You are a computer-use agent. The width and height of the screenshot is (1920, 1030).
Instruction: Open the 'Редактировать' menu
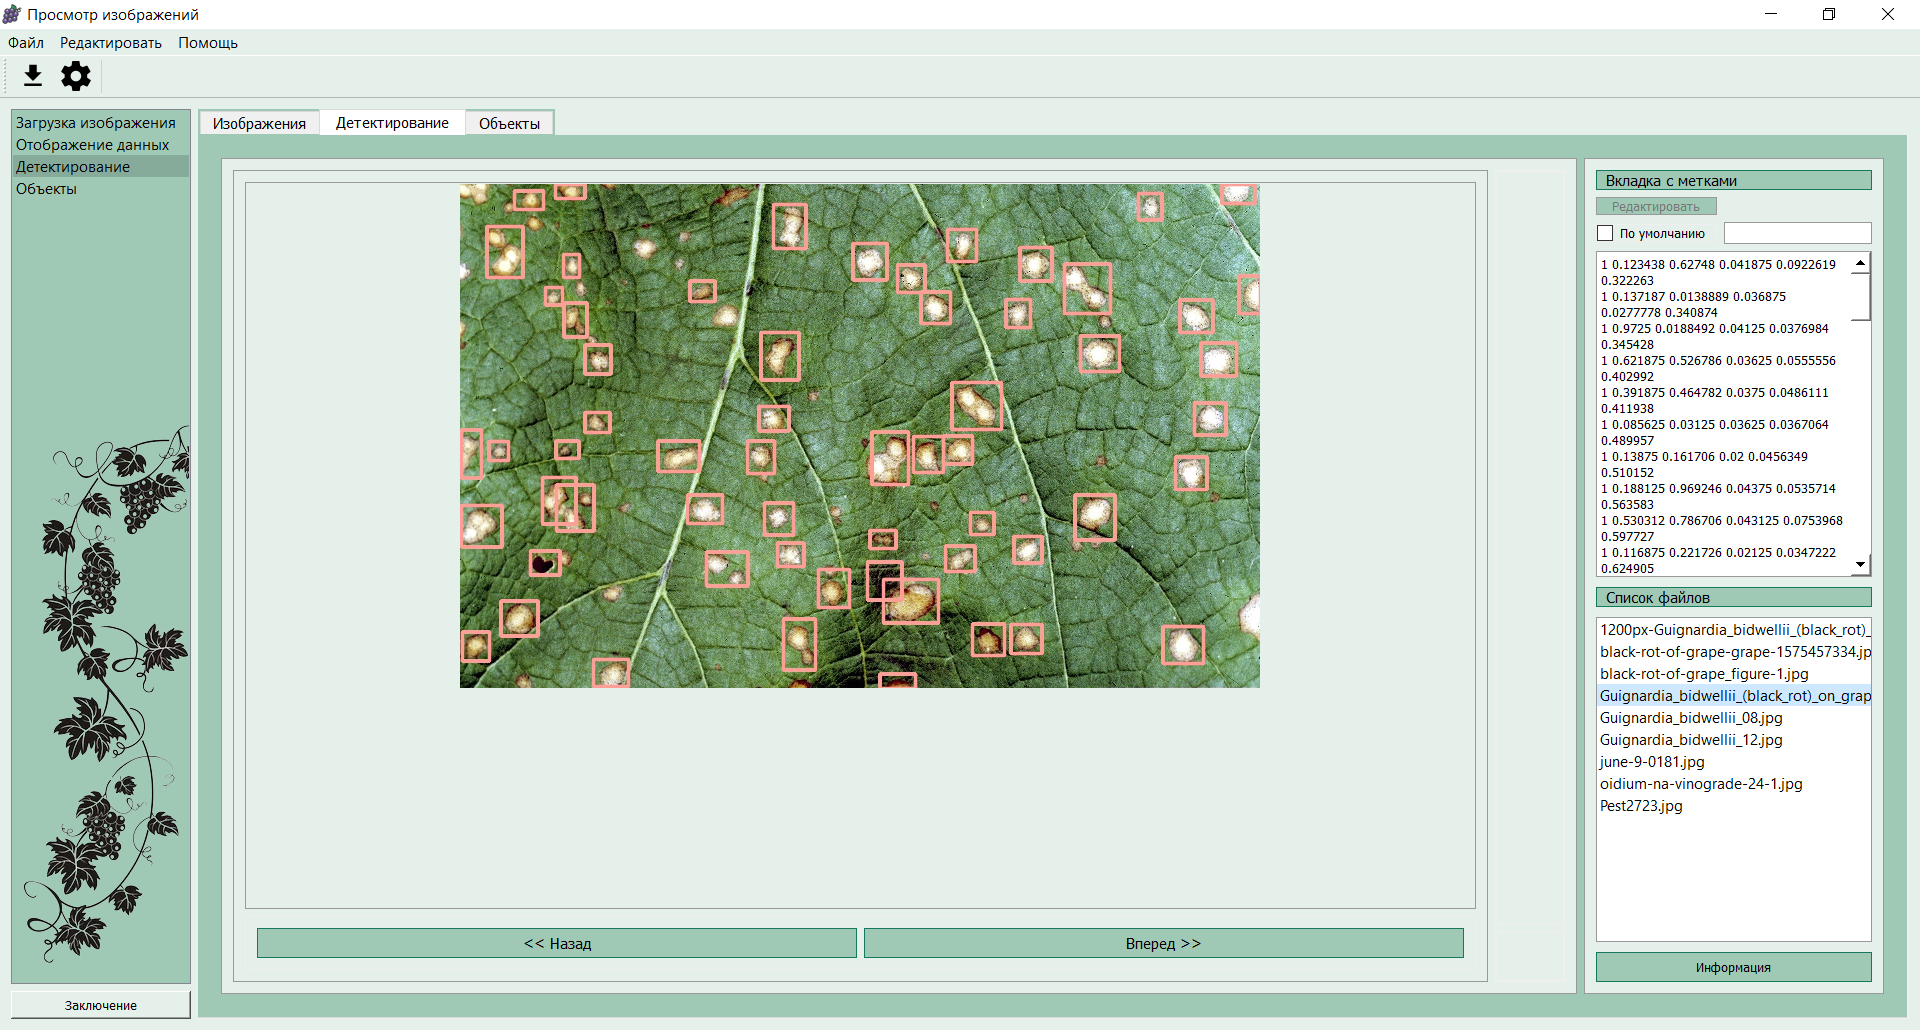pyautogui.click(x=110, y=43)
